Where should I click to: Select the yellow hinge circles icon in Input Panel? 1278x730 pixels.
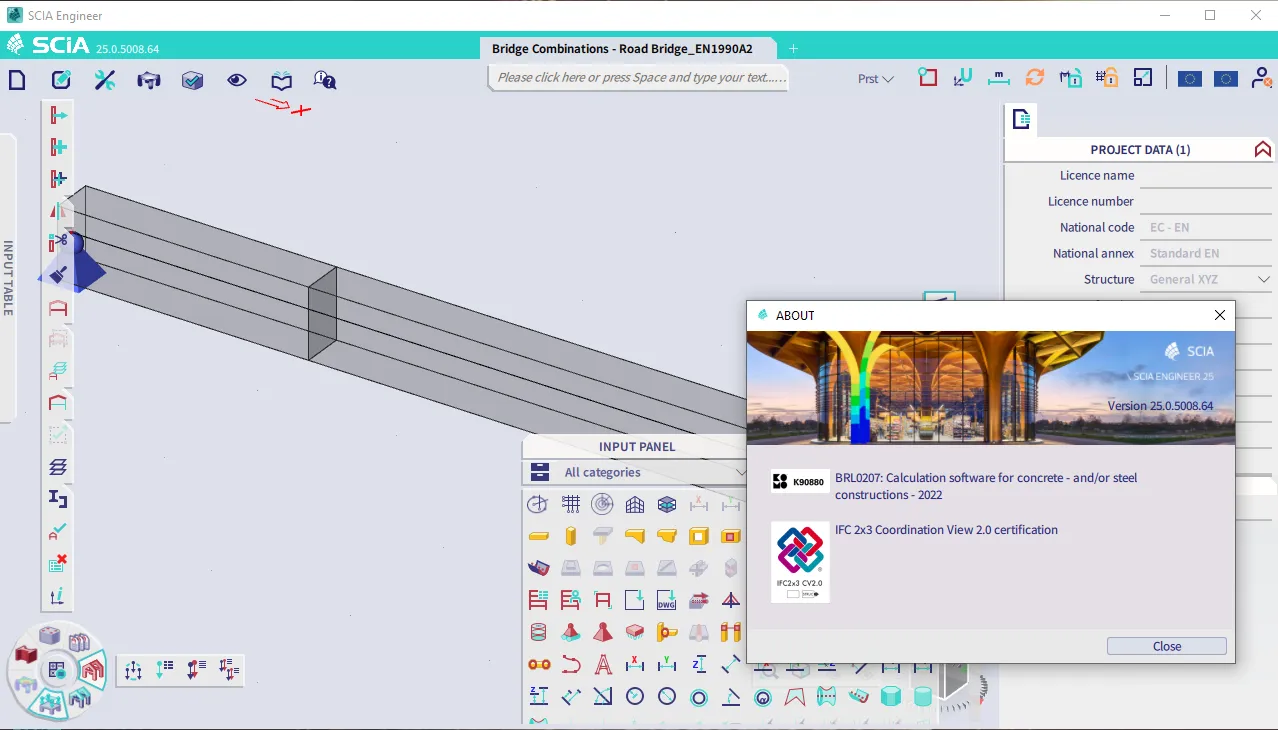[x=539, y=664]
